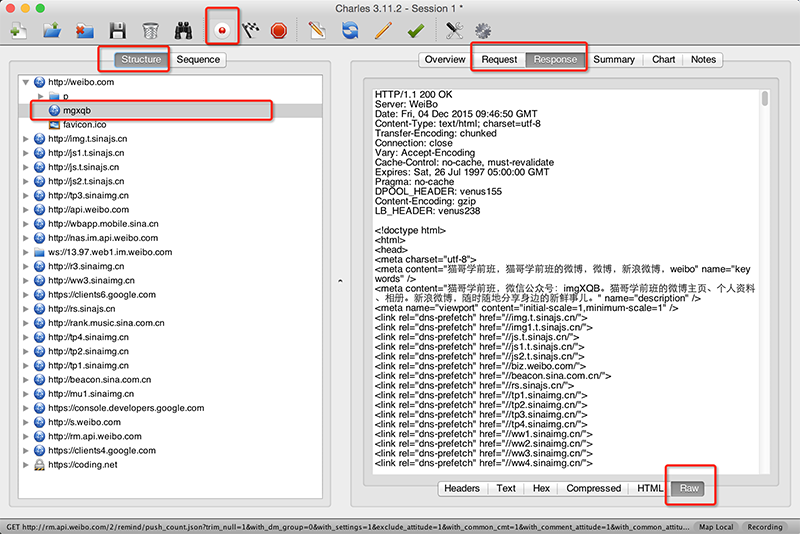Image resolution: width=800 pixels, height=534 pixels.
Task: Switch response view to Hex
Action: point(541,489)
